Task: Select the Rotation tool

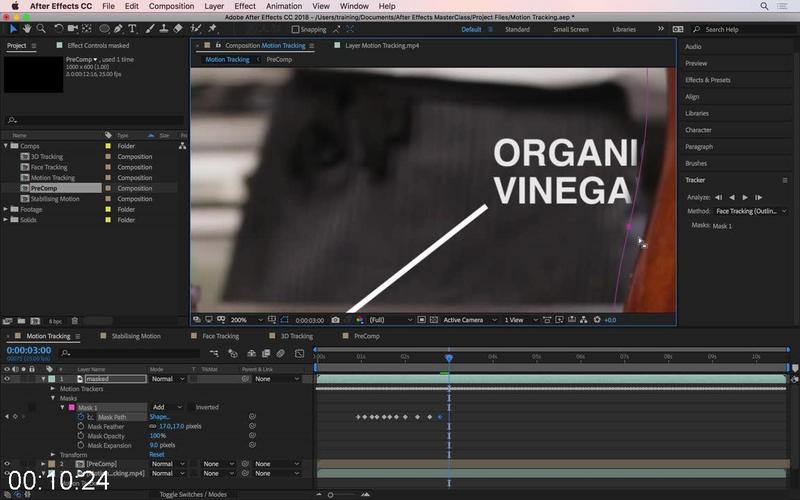Action: click(59, 29)
